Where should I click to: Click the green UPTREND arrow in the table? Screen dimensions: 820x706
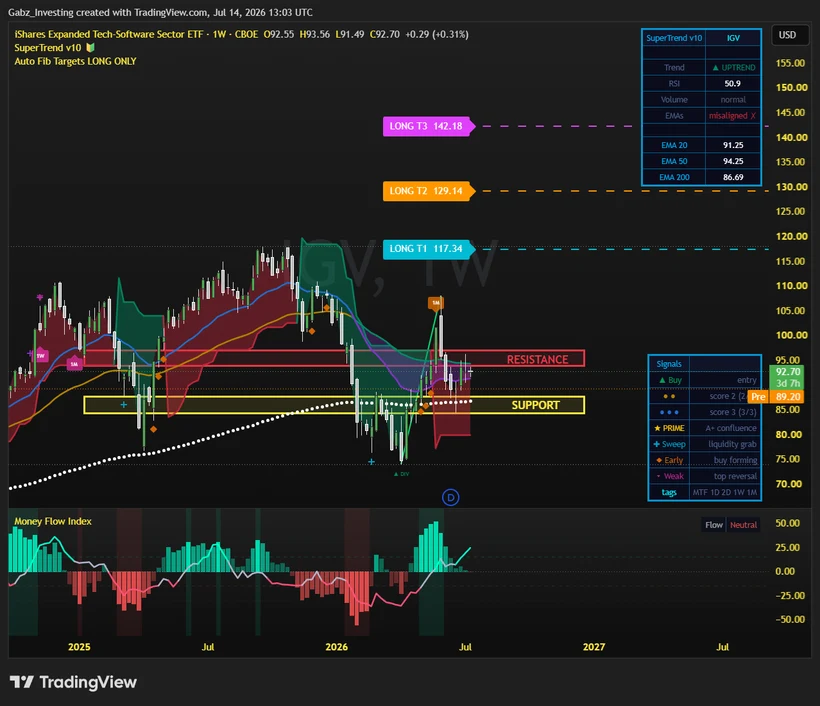[x=715, y=67]
